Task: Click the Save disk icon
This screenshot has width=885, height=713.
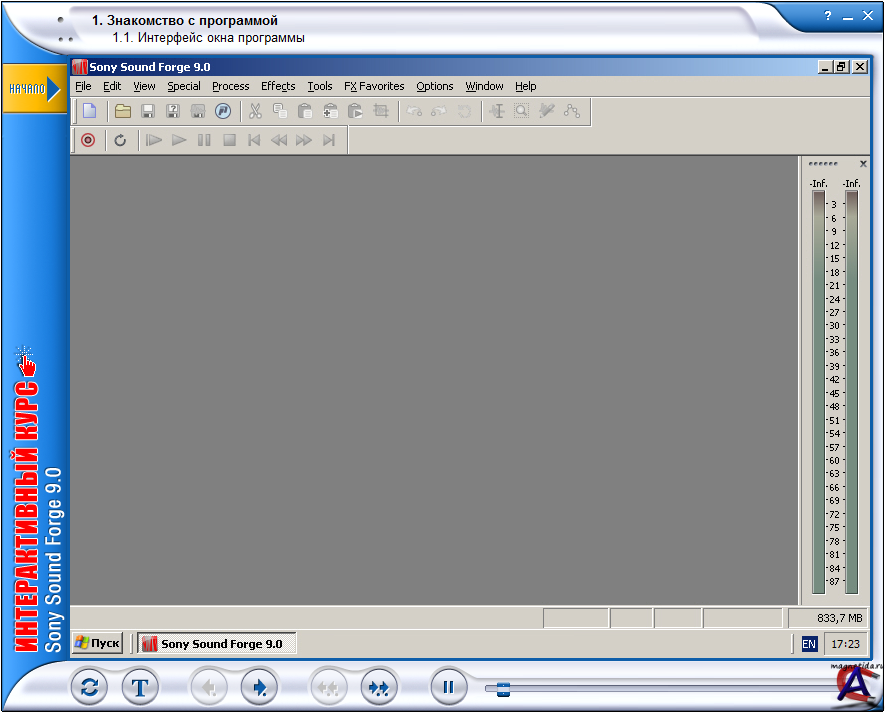Action: [x=148, y=111]
